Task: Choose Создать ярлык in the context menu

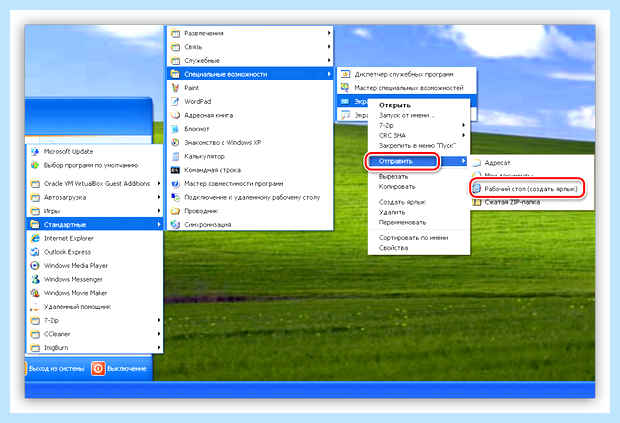Action: click(402, 202)
